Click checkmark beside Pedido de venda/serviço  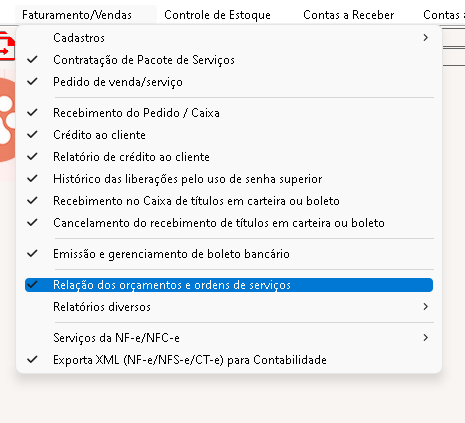32,82
